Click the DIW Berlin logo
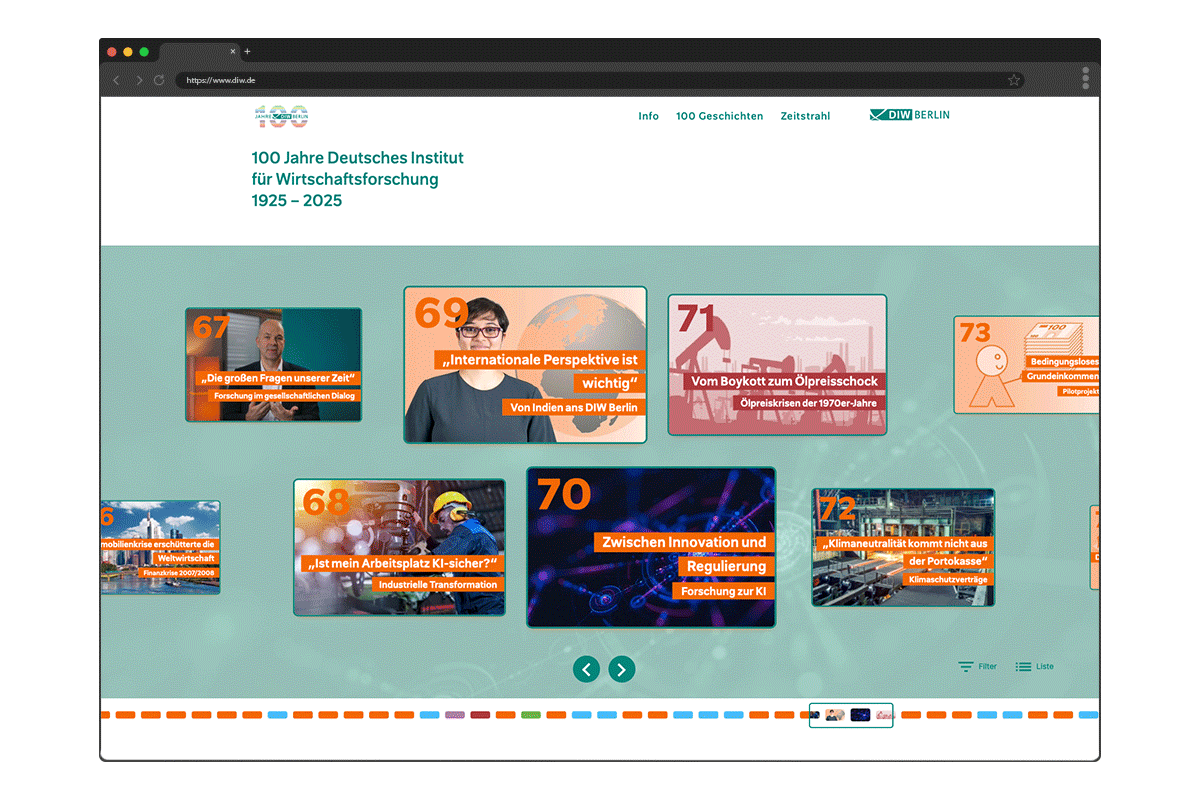The image size is (1200, 800). pyautogui.click(x=909, y=115)
